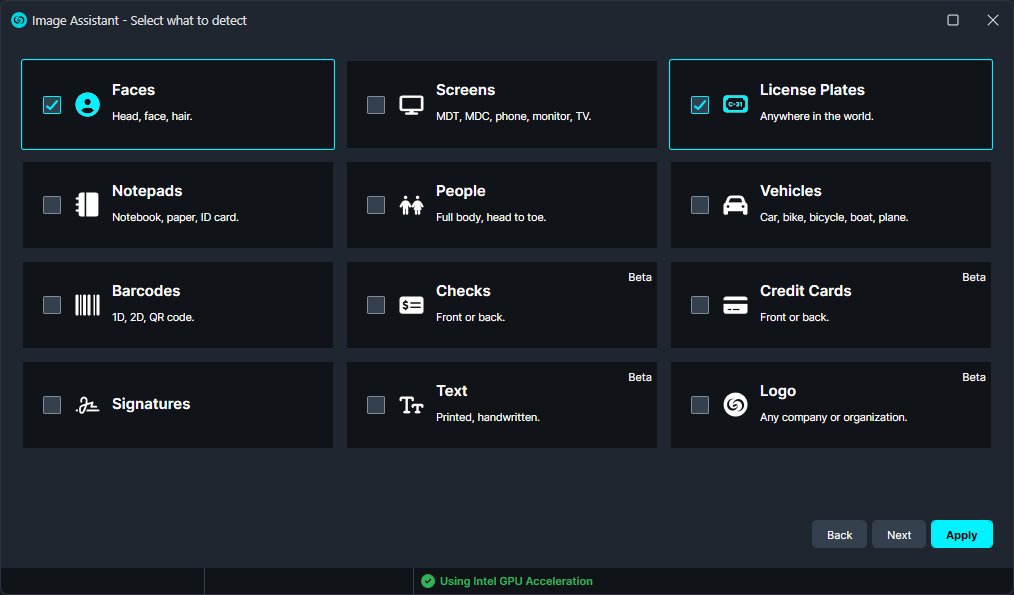The image size is (1014, 595).
Task: Disable the License Plates checkbox
Action: pos(700,105)
